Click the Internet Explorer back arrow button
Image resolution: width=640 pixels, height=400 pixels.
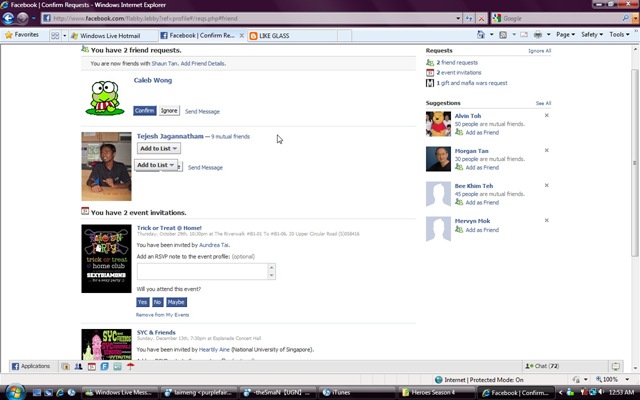pos(8,18)
